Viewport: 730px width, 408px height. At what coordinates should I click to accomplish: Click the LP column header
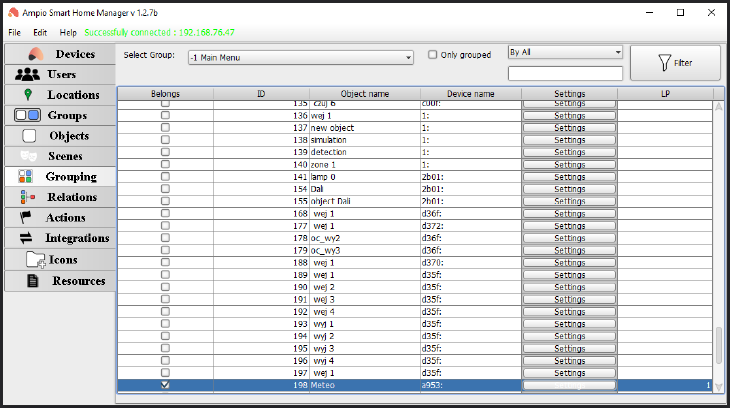665,94
